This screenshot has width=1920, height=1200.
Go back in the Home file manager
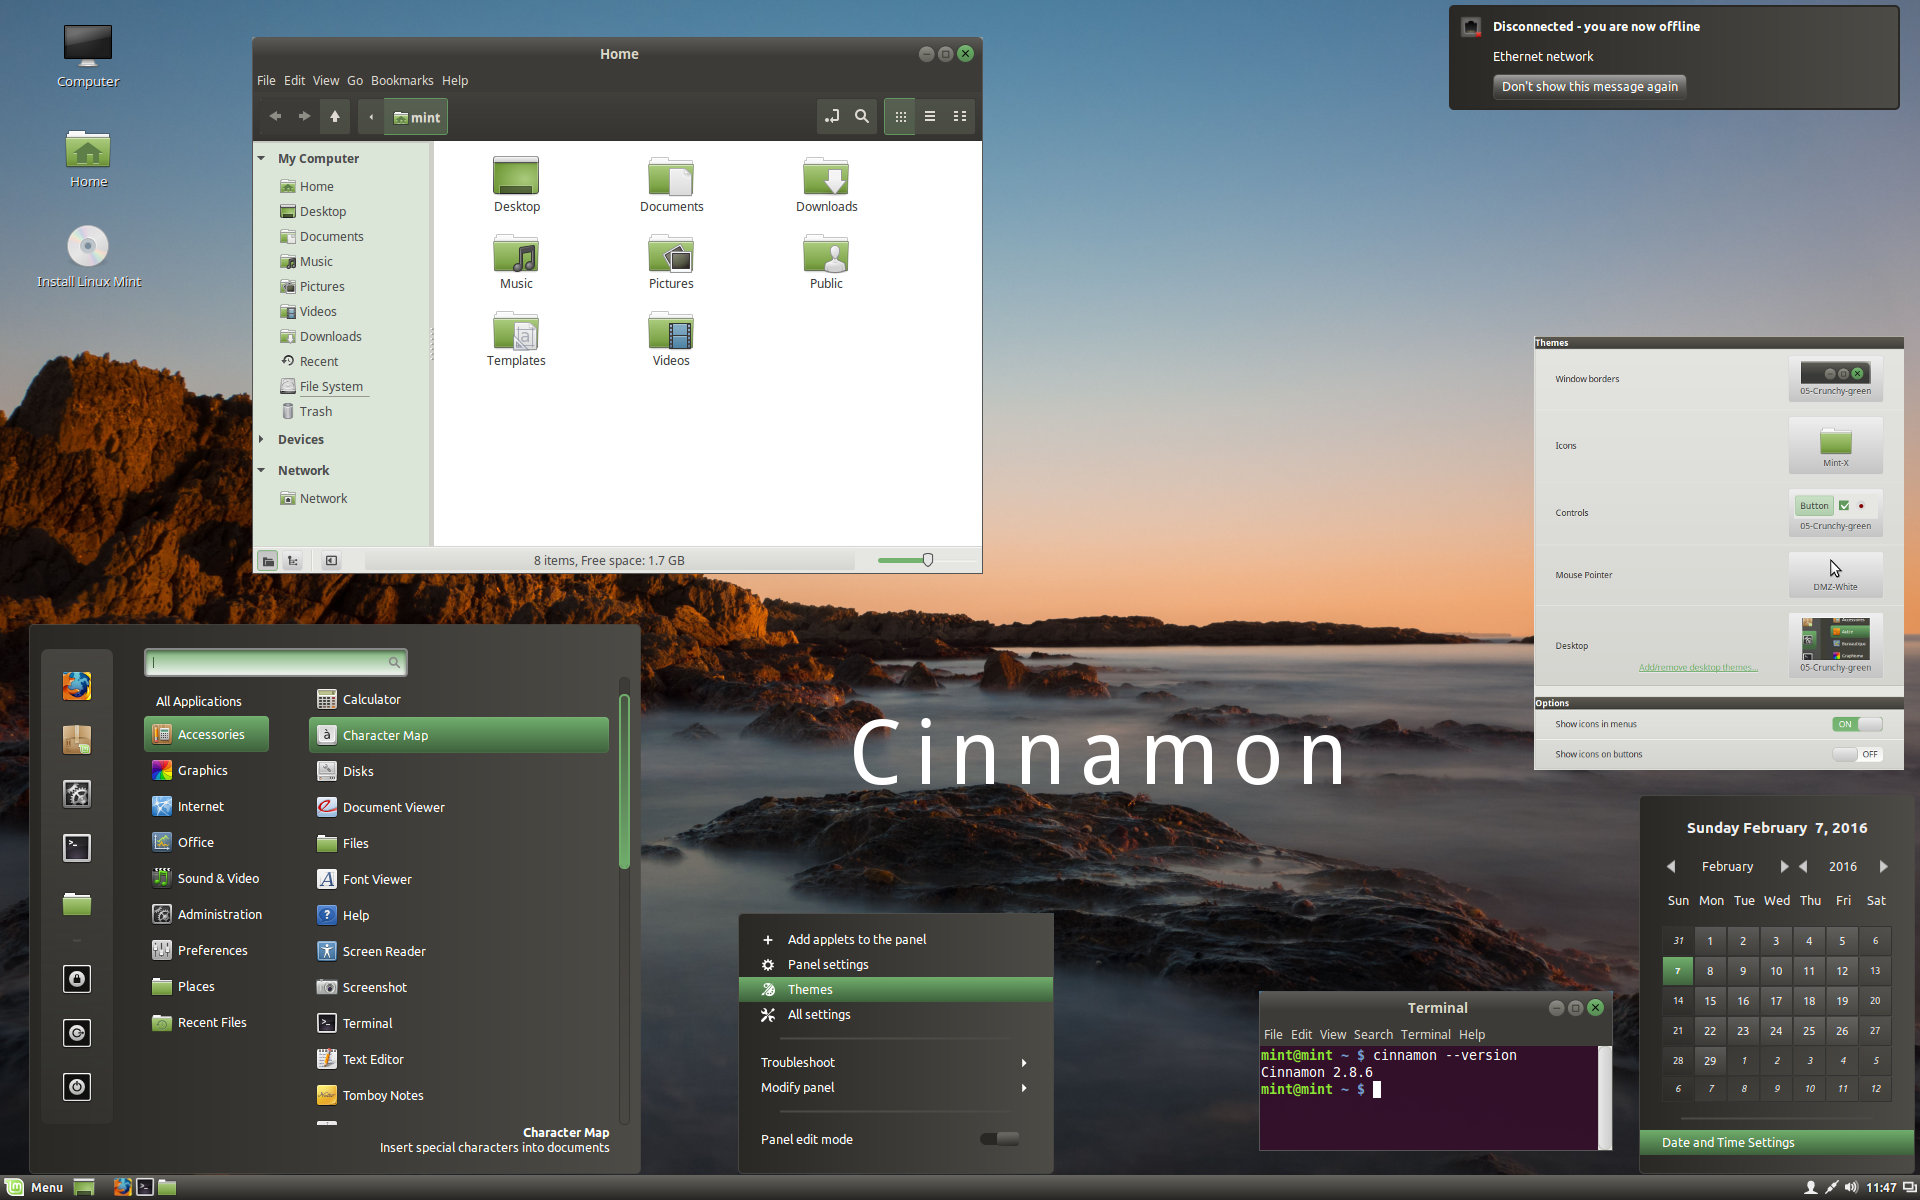[x=275, y=117]
